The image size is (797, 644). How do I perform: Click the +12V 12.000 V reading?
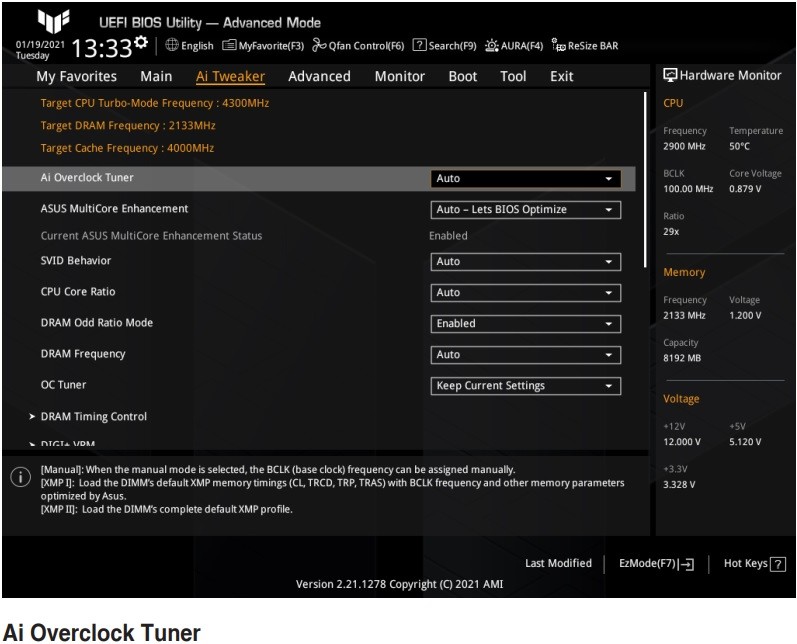click(682, 442)
